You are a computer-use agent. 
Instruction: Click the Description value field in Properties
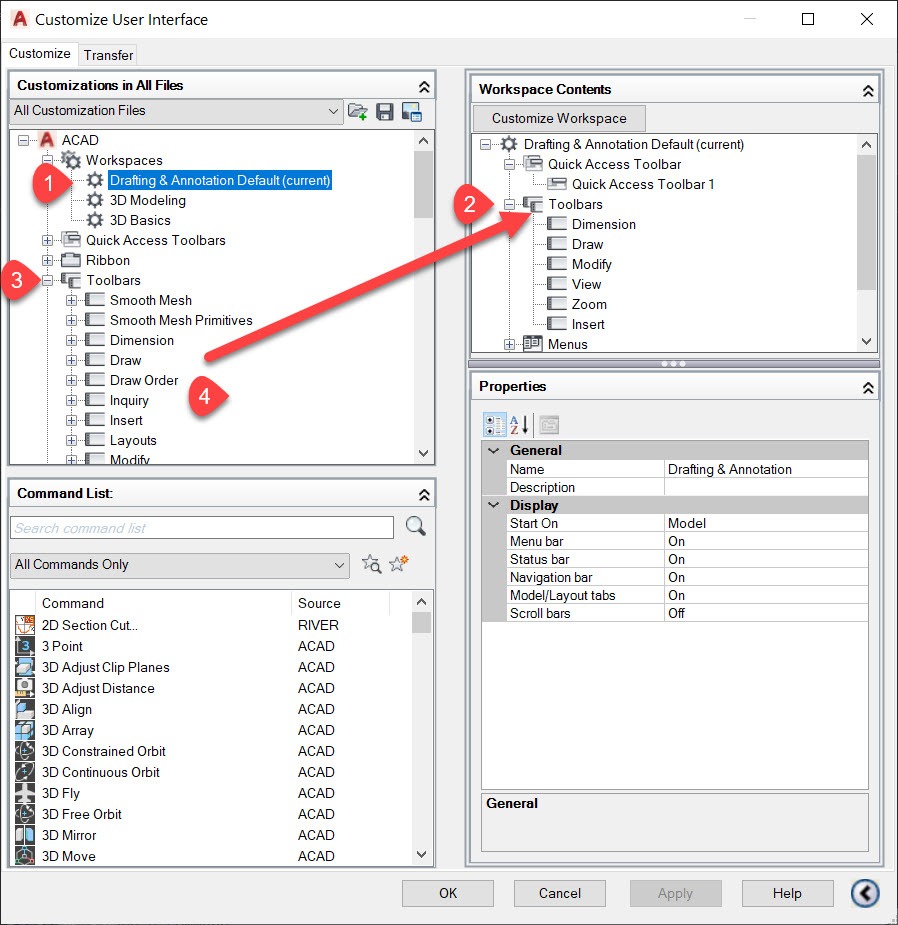coord(766,487)
